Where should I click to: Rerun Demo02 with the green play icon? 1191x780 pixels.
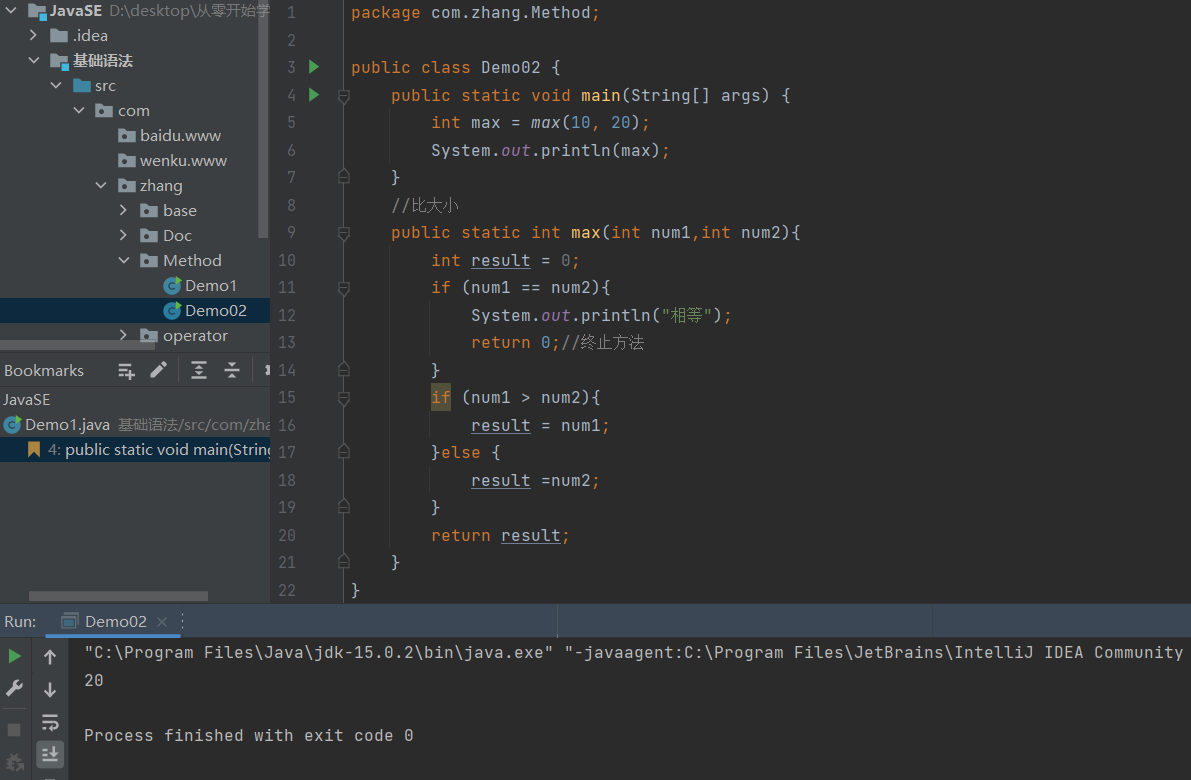[x=14, y=656]
